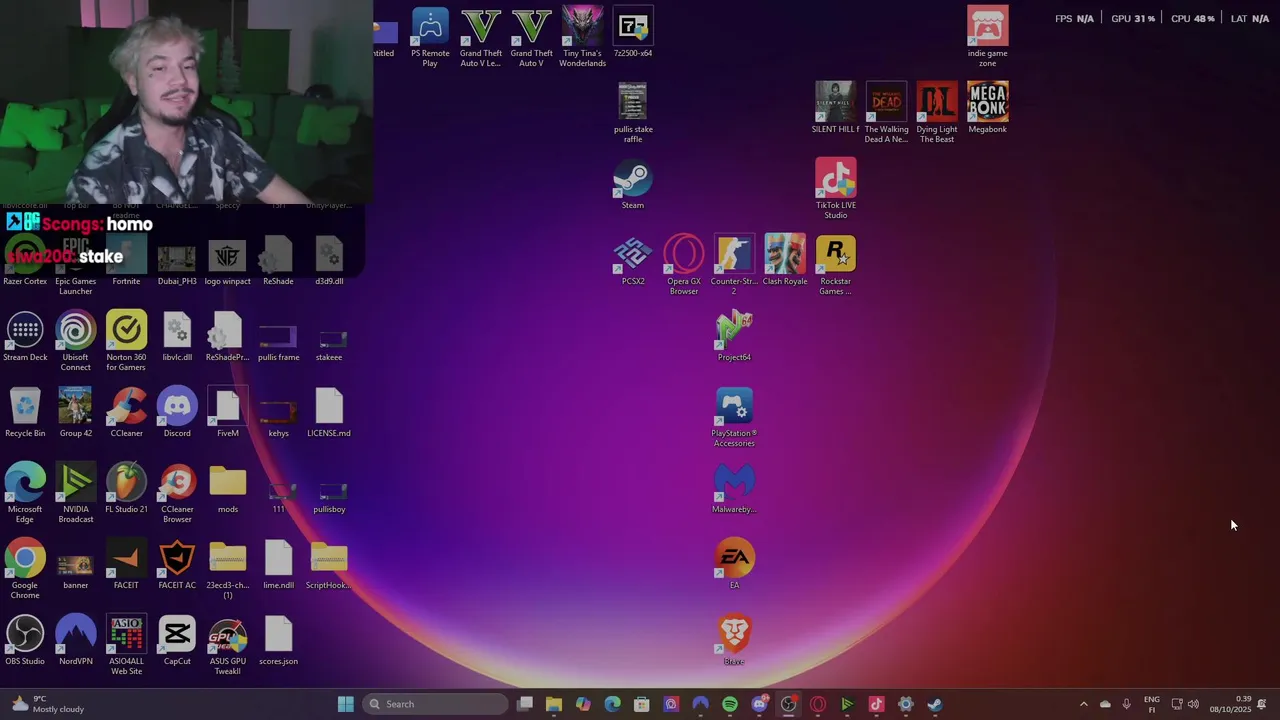Open The Walking Dead game shortcut
1280x720 pixels.
coord(886,113)
